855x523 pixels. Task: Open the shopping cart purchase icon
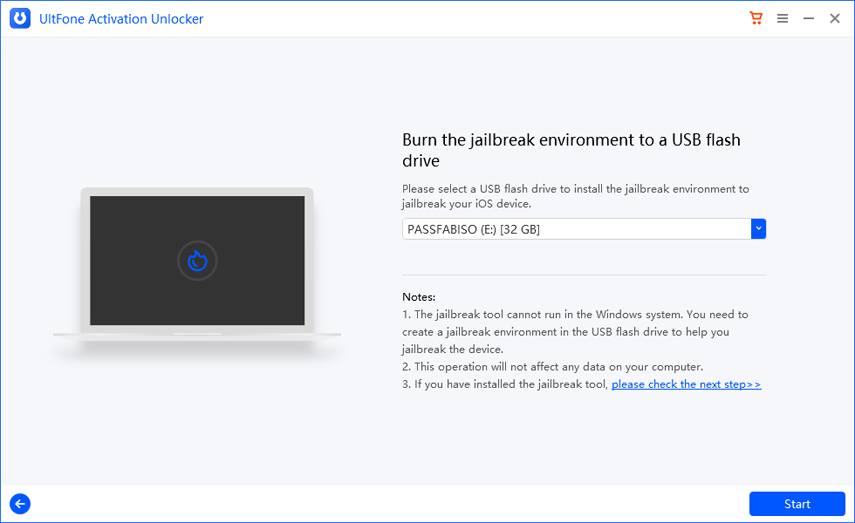click(x=756, y=19)
